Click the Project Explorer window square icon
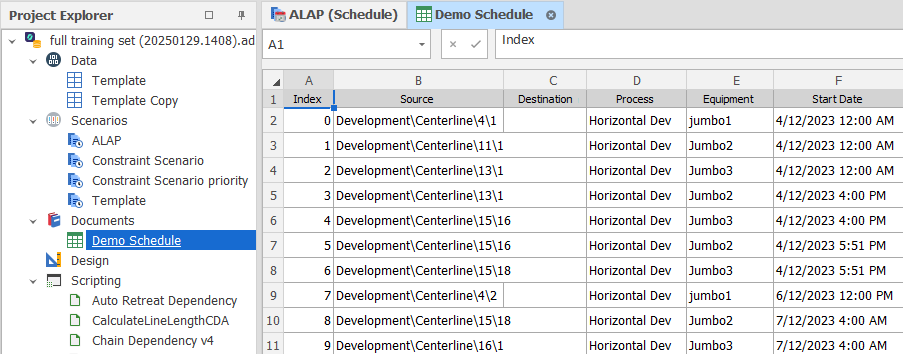Viewport: 904px width, 361px height. point(209,15)
